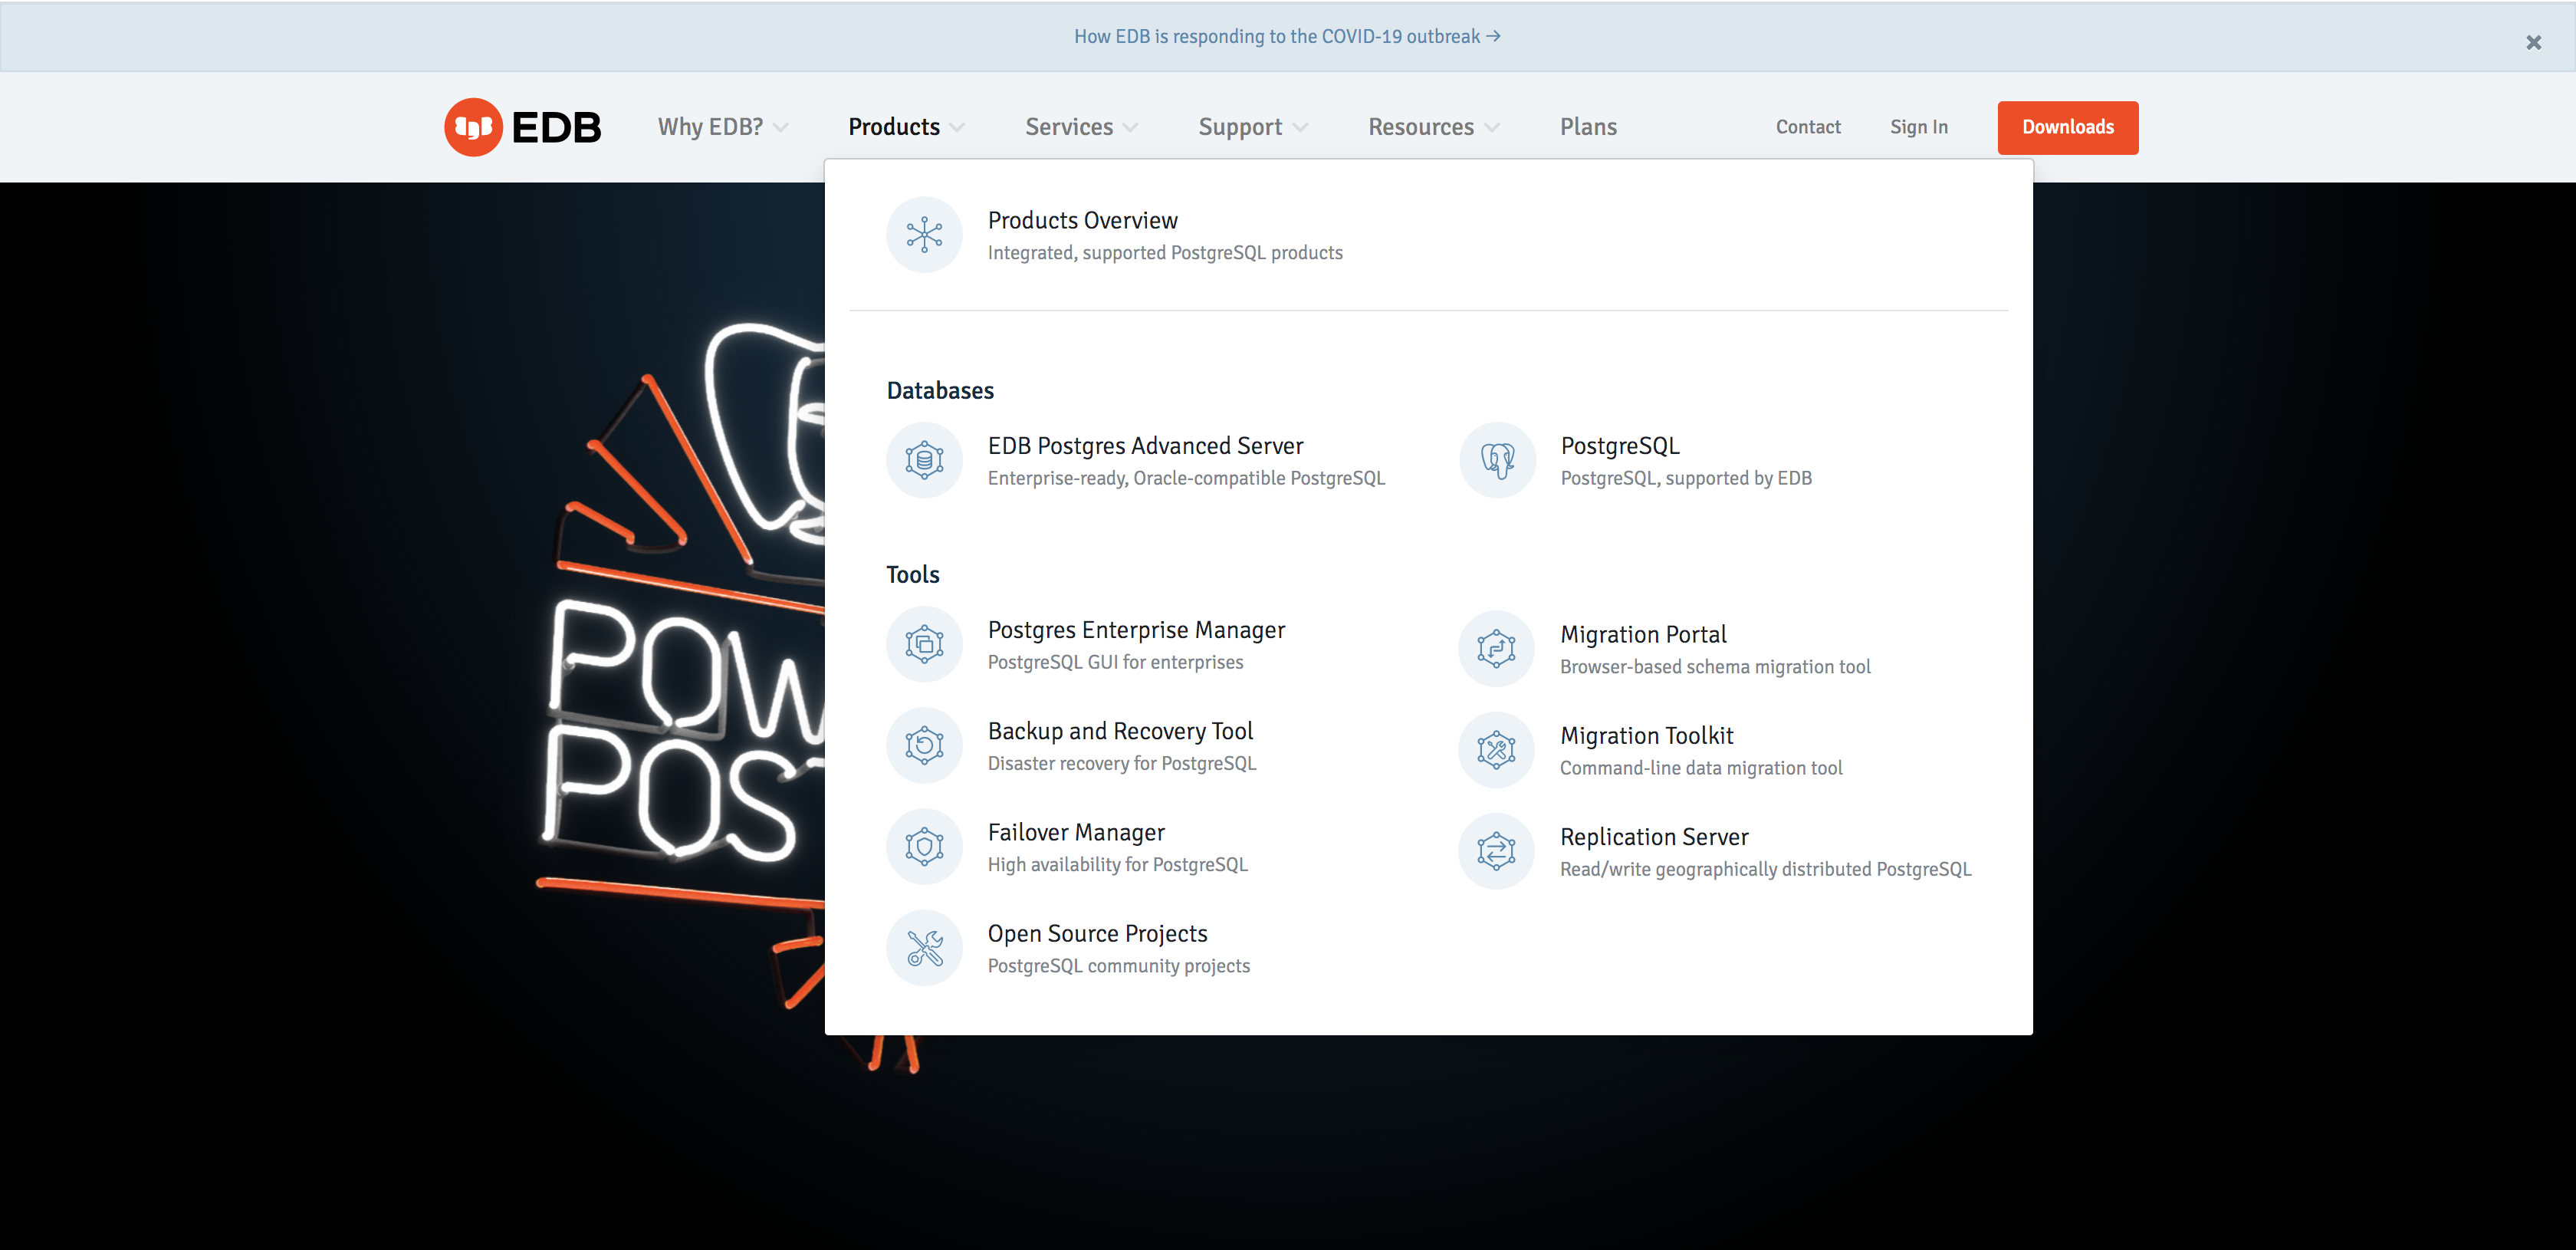Click the Products Overview network icon
This screenshot has height=1250, width=2576.
pyautogui.click(x=924, y=235)
